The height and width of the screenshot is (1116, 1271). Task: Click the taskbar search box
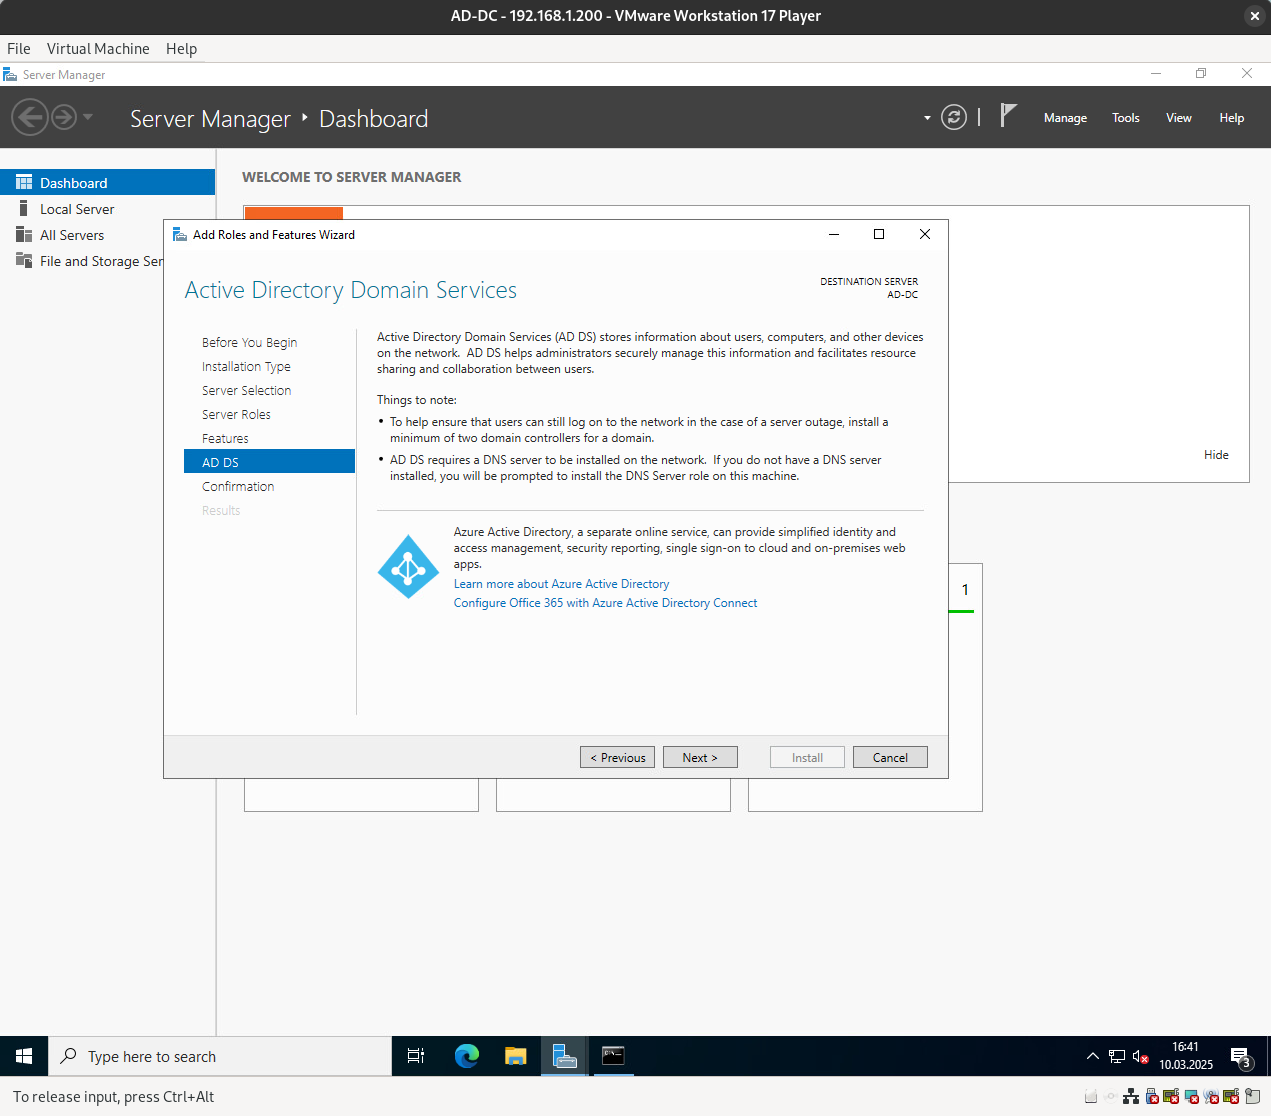tap(220, 1056)
